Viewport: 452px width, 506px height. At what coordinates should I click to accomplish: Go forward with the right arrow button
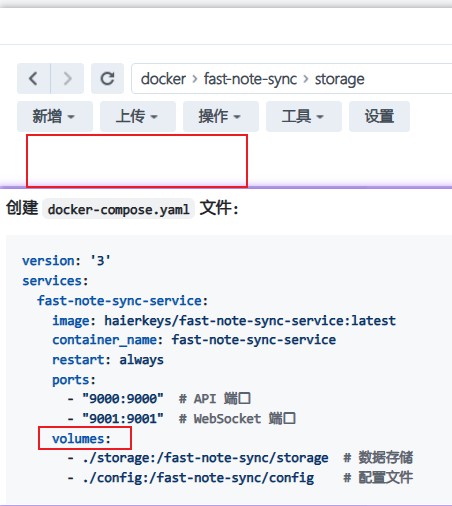[67, 79]
